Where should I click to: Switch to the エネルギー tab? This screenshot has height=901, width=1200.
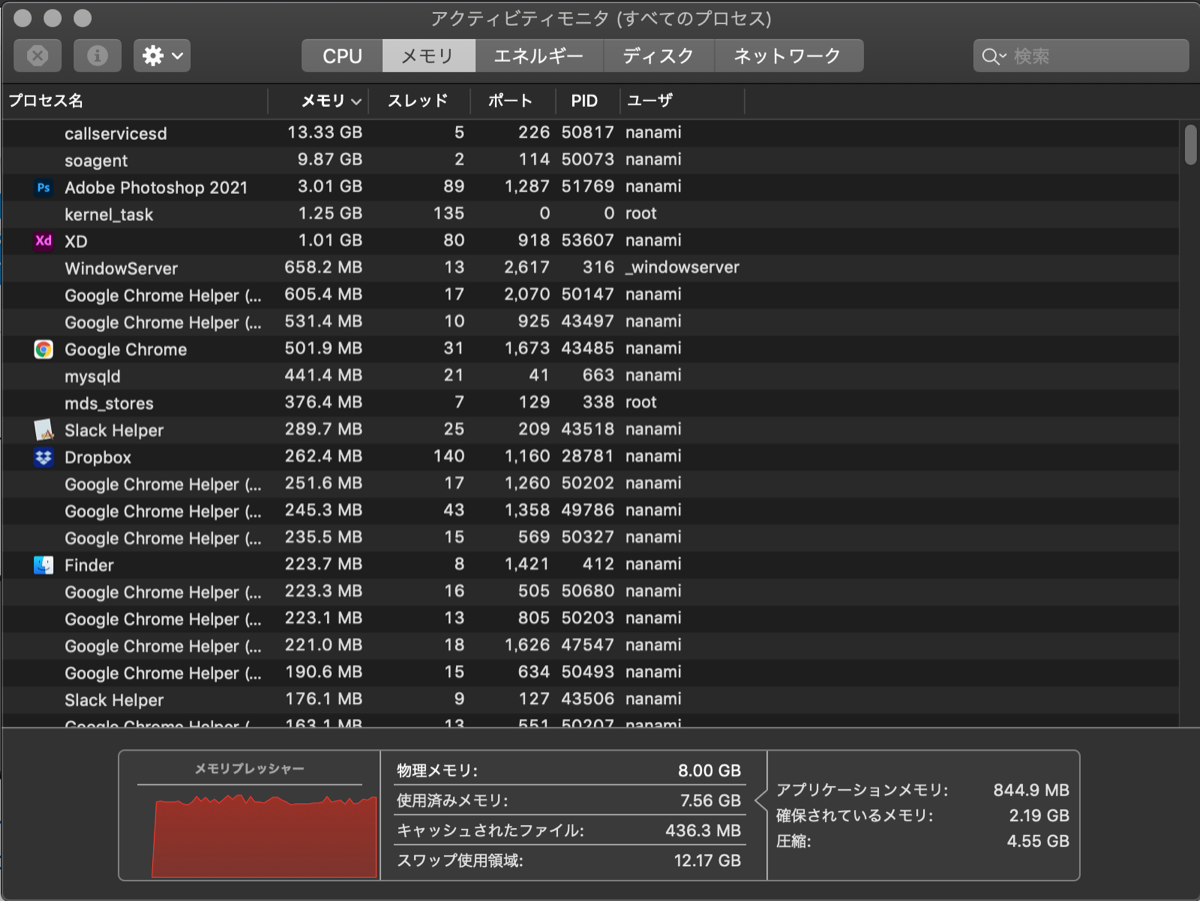538,56
